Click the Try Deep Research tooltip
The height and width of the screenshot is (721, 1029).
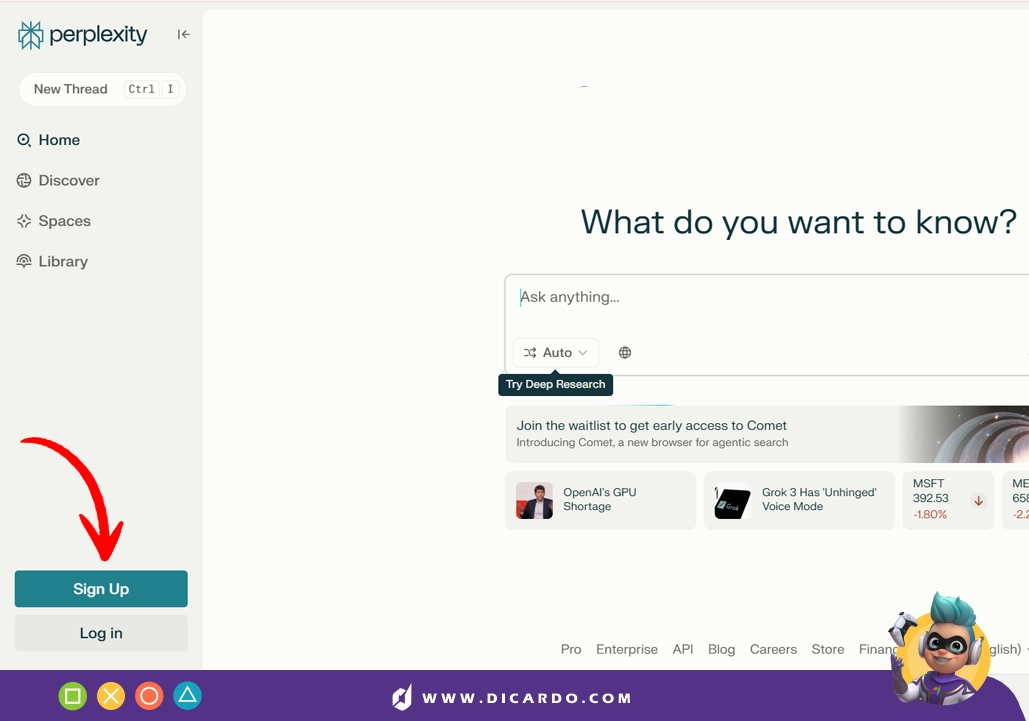555,384
